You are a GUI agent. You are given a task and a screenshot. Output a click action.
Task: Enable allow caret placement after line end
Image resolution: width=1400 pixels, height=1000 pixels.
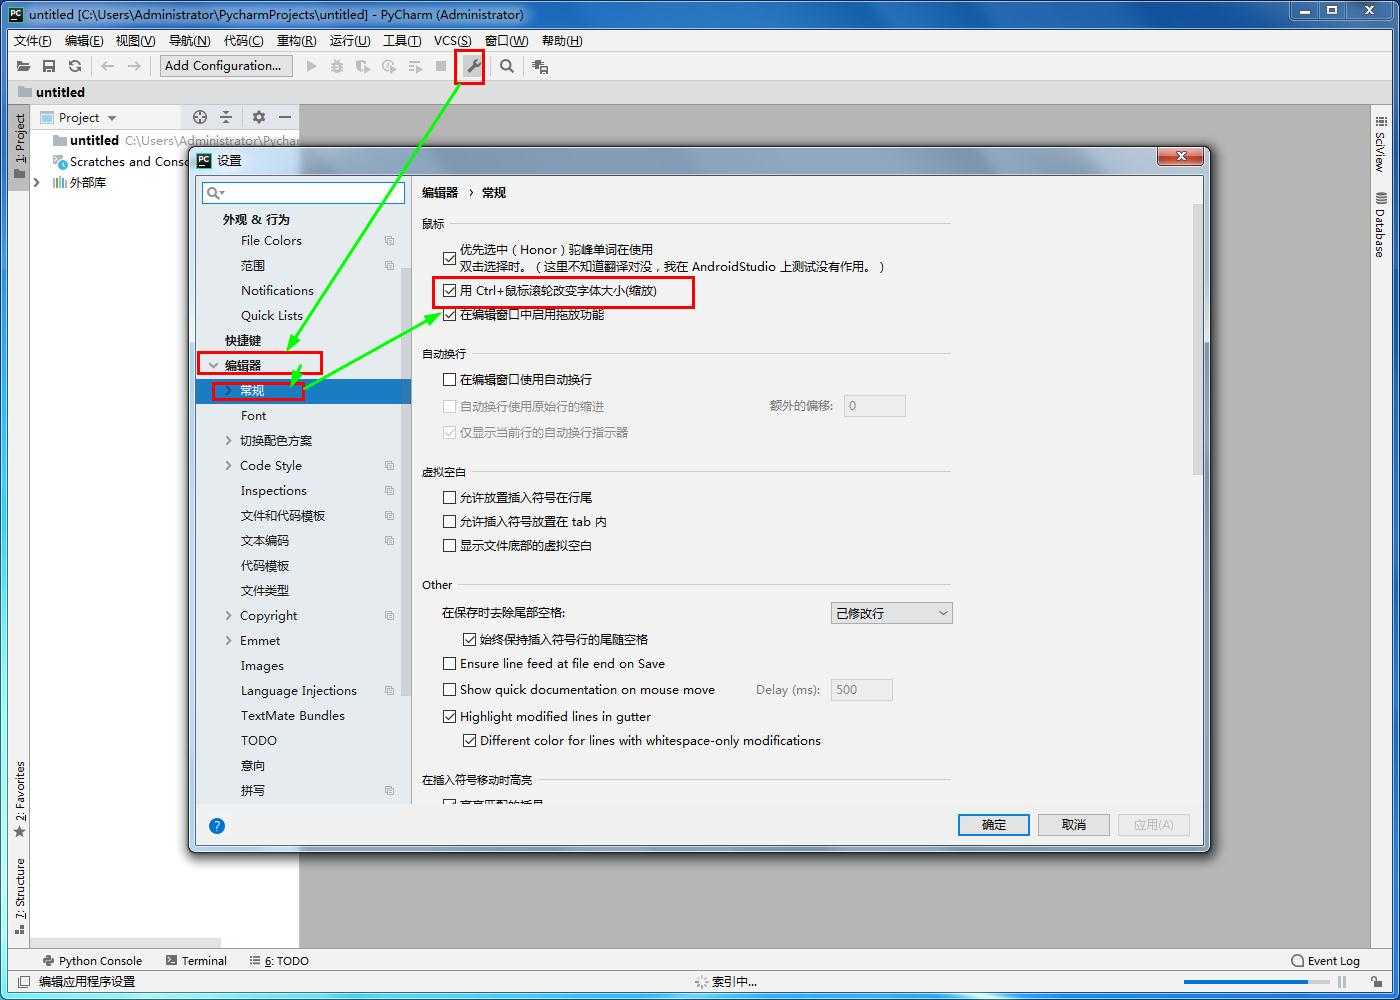tap(450, 497)
